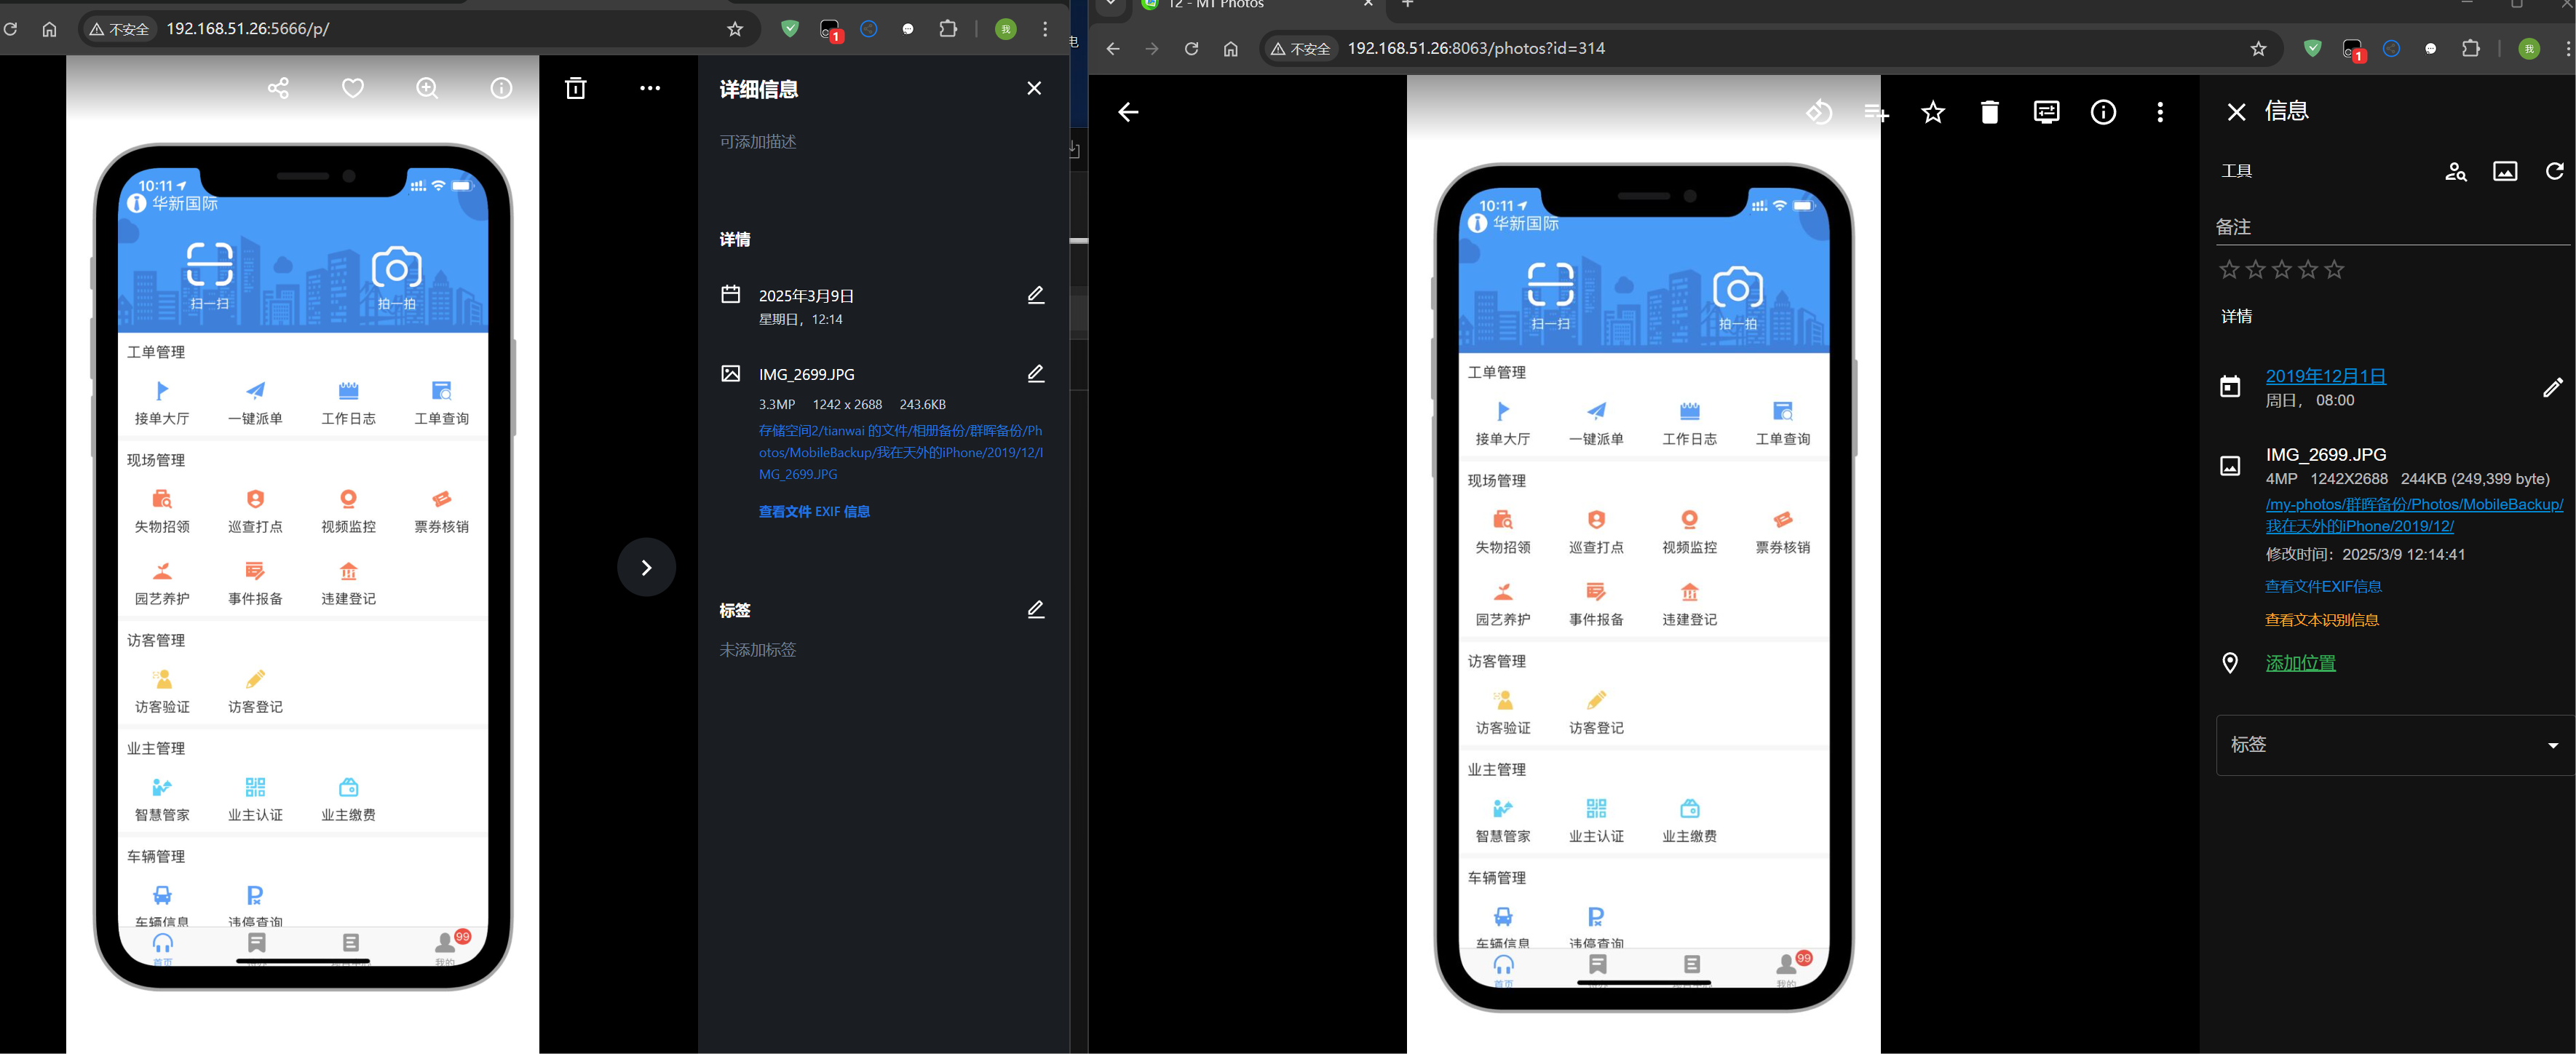
Task: Open 查看文件 EXIF 信息 link in left panel
Action: tap(814, 511)
